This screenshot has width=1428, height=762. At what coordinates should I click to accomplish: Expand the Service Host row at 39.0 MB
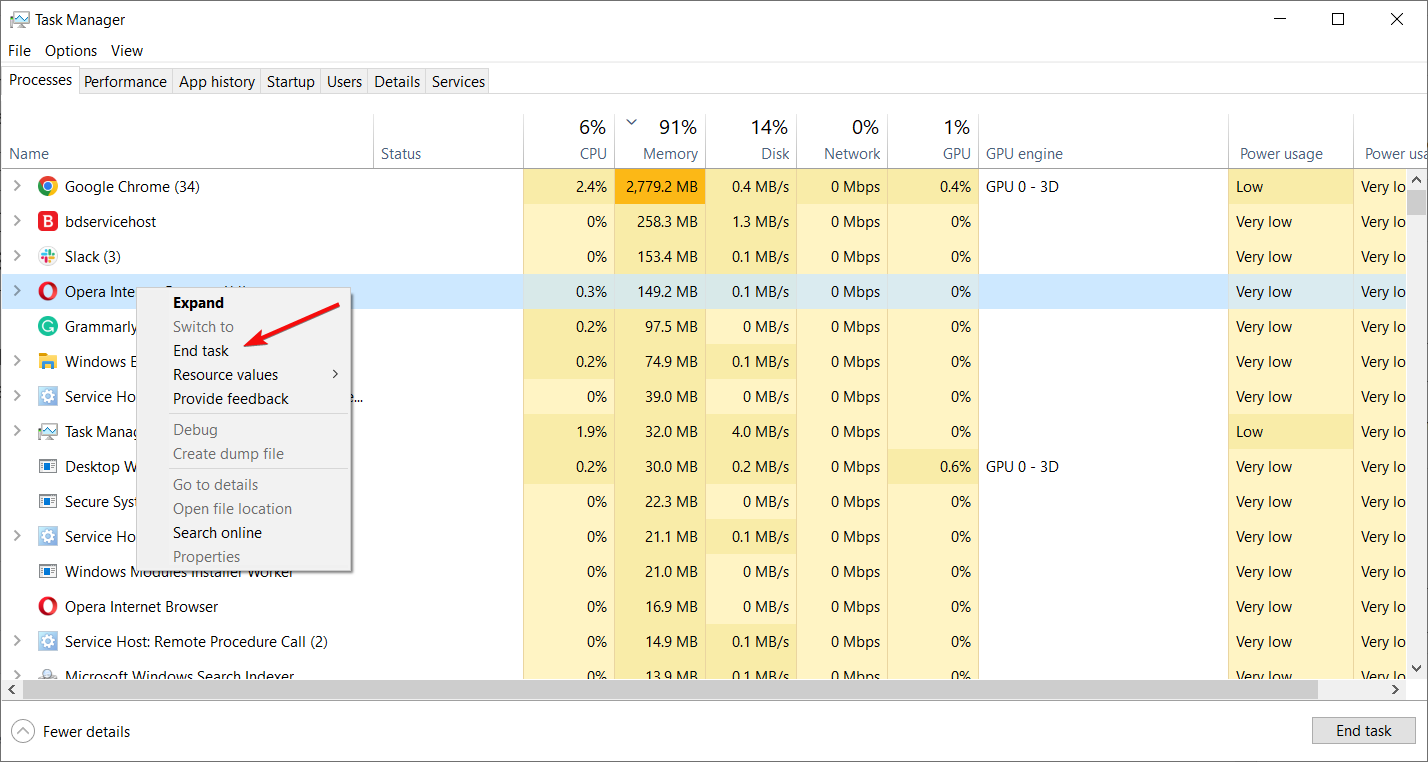point(16,396)
